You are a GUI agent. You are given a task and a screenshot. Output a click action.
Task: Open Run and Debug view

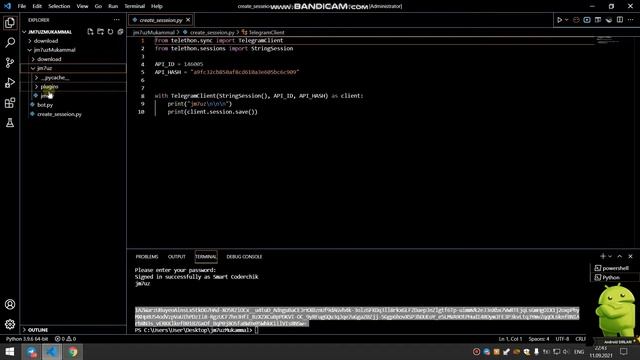(x=10, y=82)
